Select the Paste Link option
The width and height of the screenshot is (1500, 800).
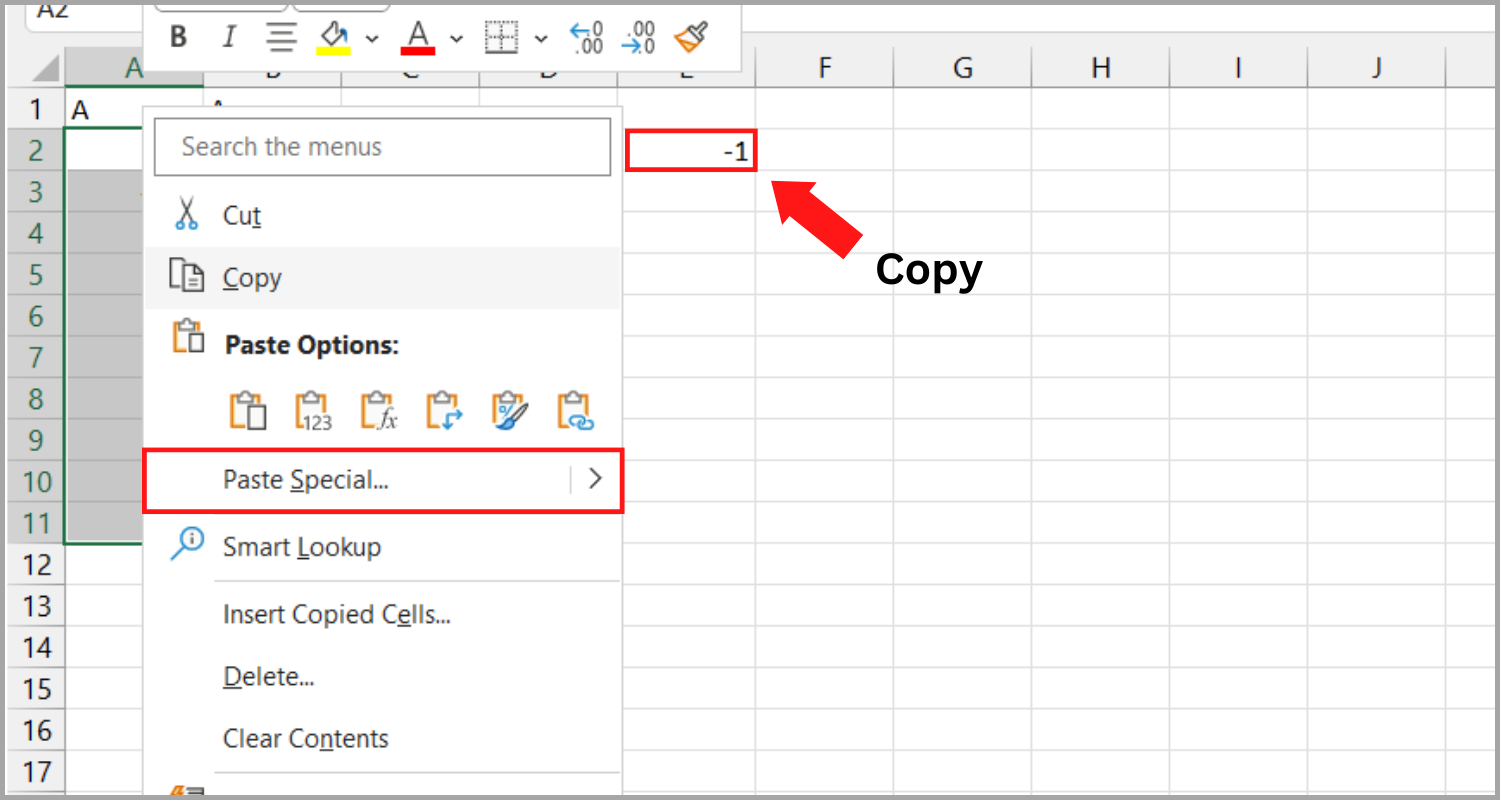click(x=574, y=410)
